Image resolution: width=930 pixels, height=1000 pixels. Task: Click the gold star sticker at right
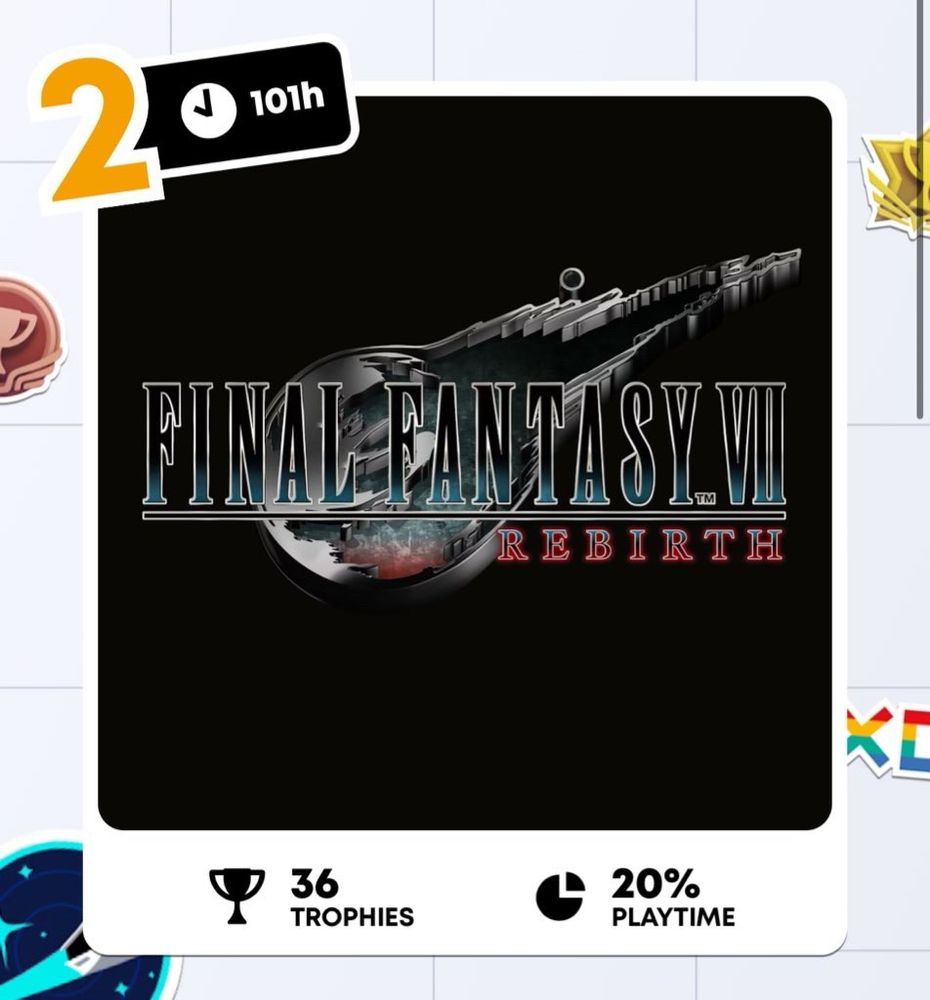click(x=898, y=181)
